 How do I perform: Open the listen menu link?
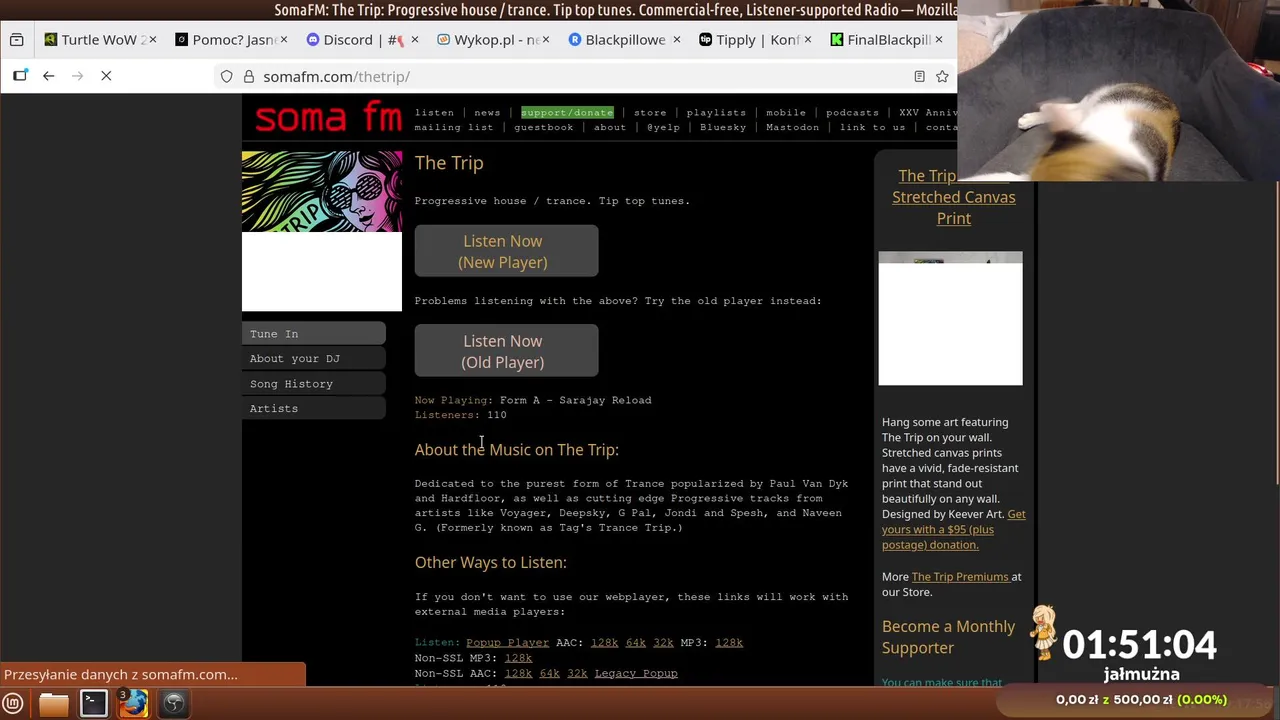point(434,112)
